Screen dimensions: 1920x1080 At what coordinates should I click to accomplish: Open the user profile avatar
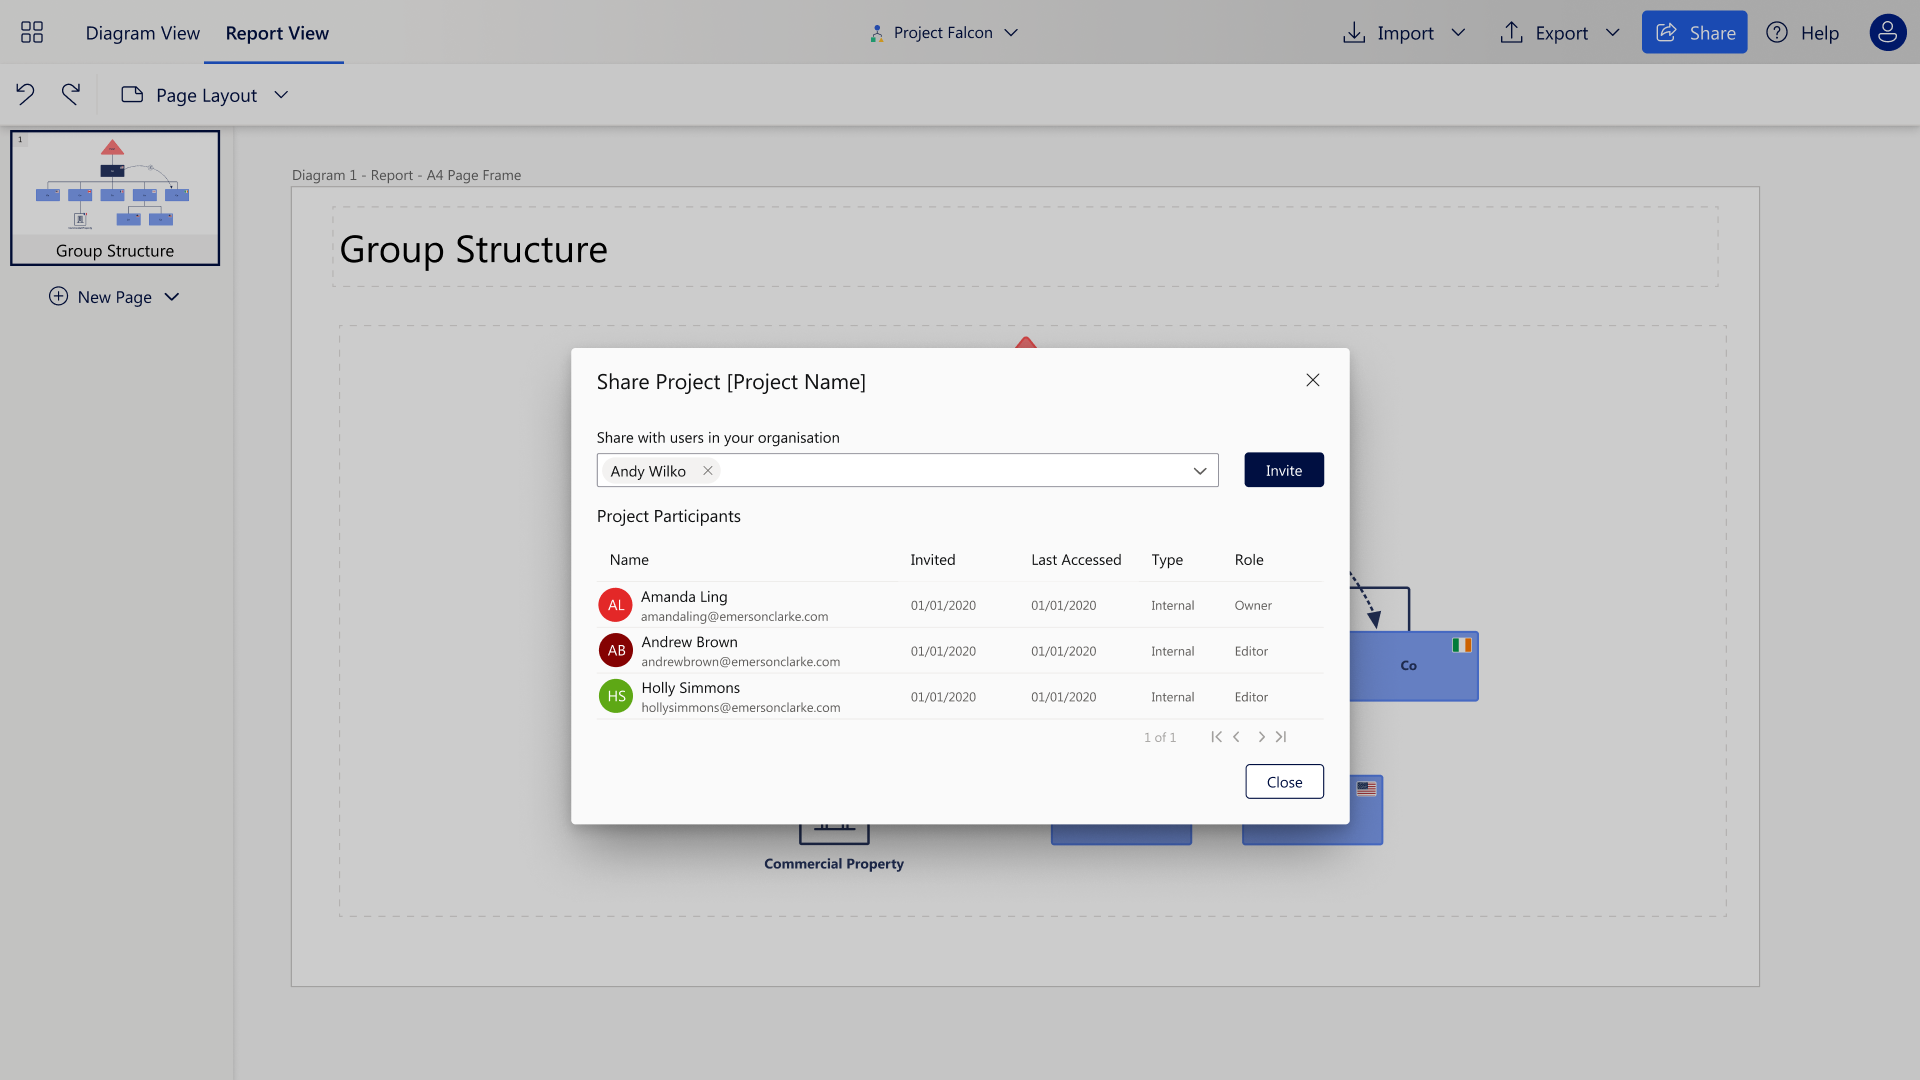1887,33
